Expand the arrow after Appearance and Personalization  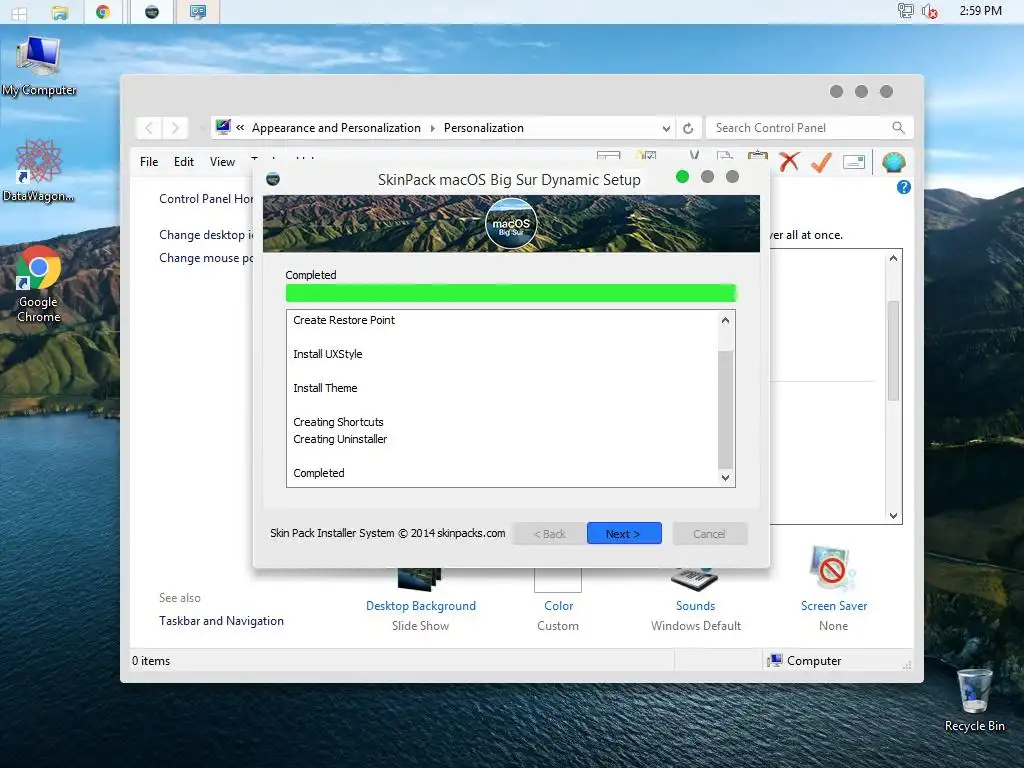tap(432, 128)
